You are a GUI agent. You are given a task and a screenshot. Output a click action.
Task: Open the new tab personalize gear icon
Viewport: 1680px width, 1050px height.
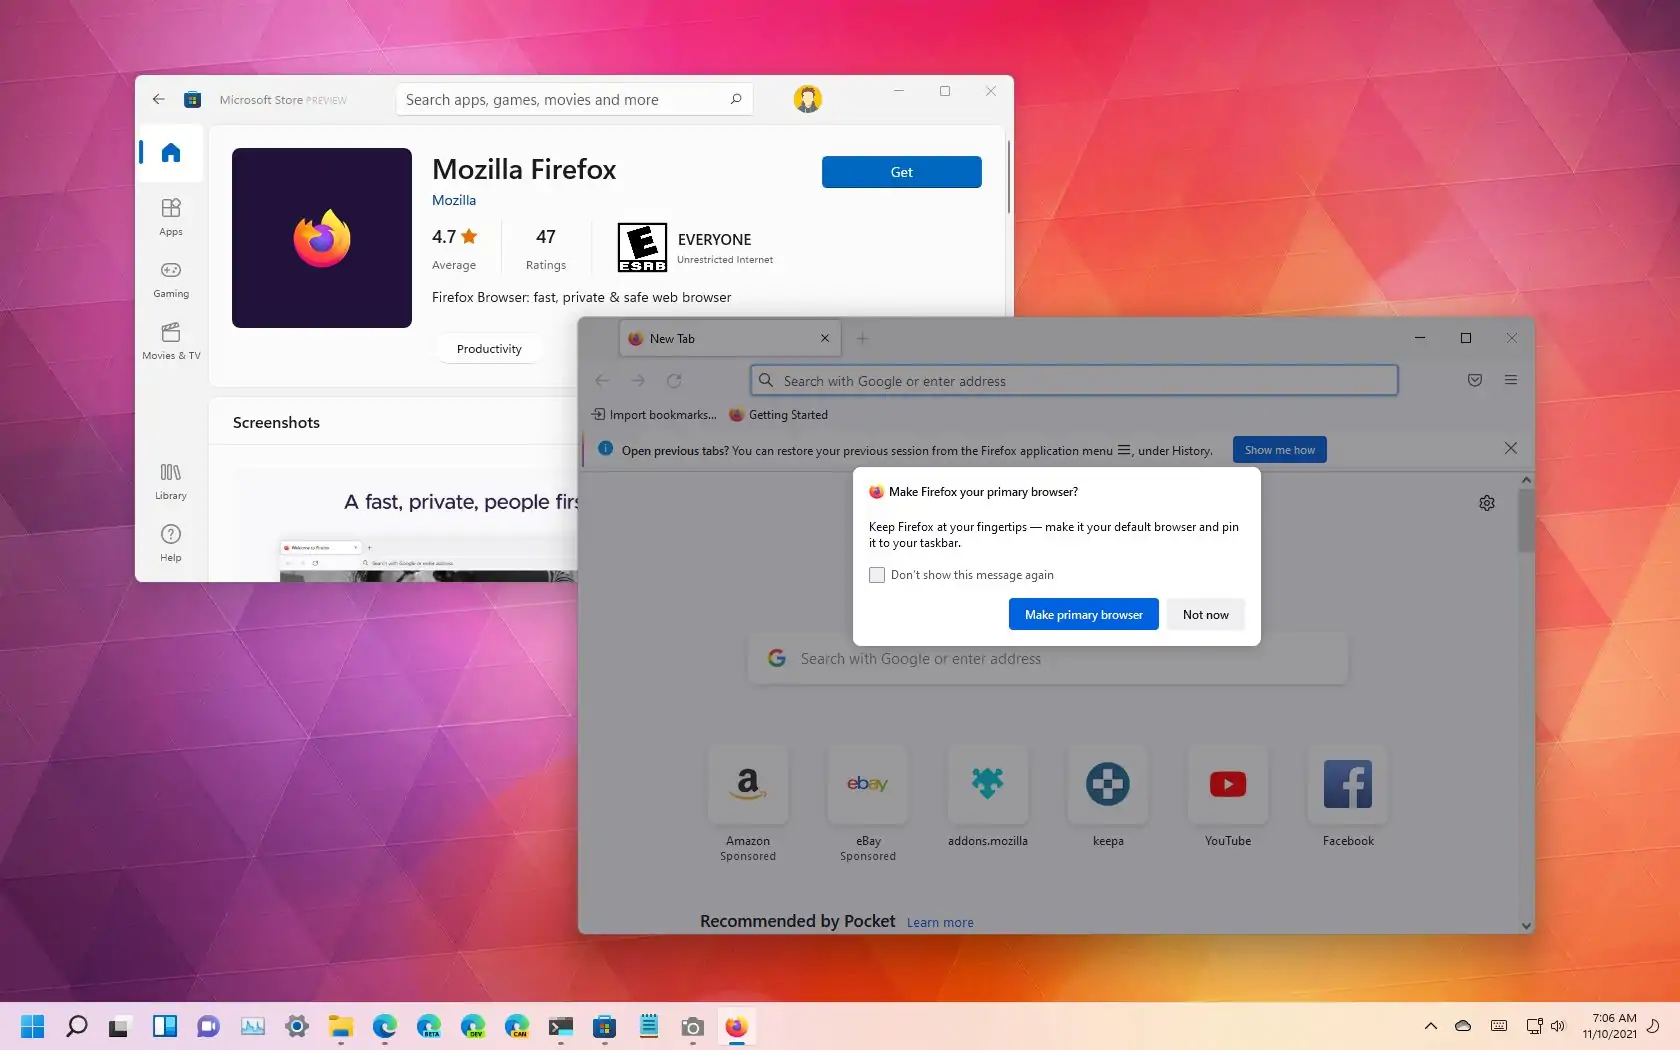tap(1487, 503)
